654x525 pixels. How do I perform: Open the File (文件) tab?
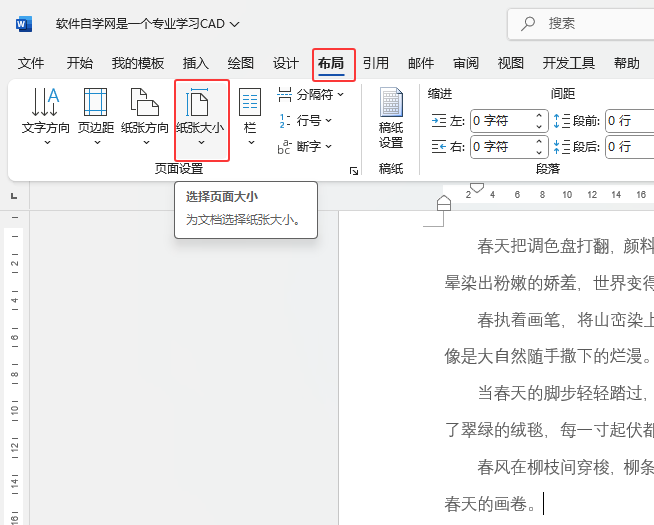pos(31,63)
